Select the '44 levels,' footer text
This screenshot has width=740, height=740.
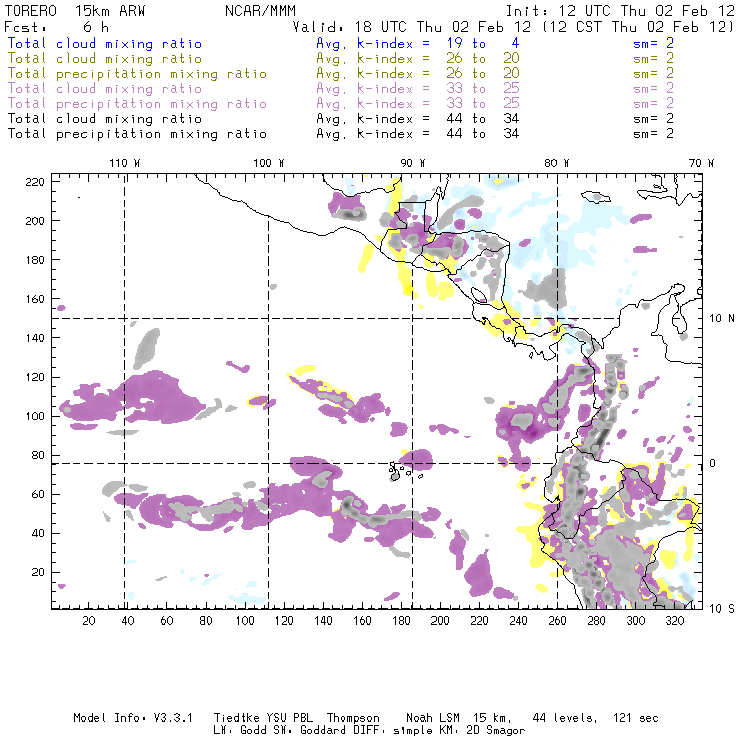point(565,718)
